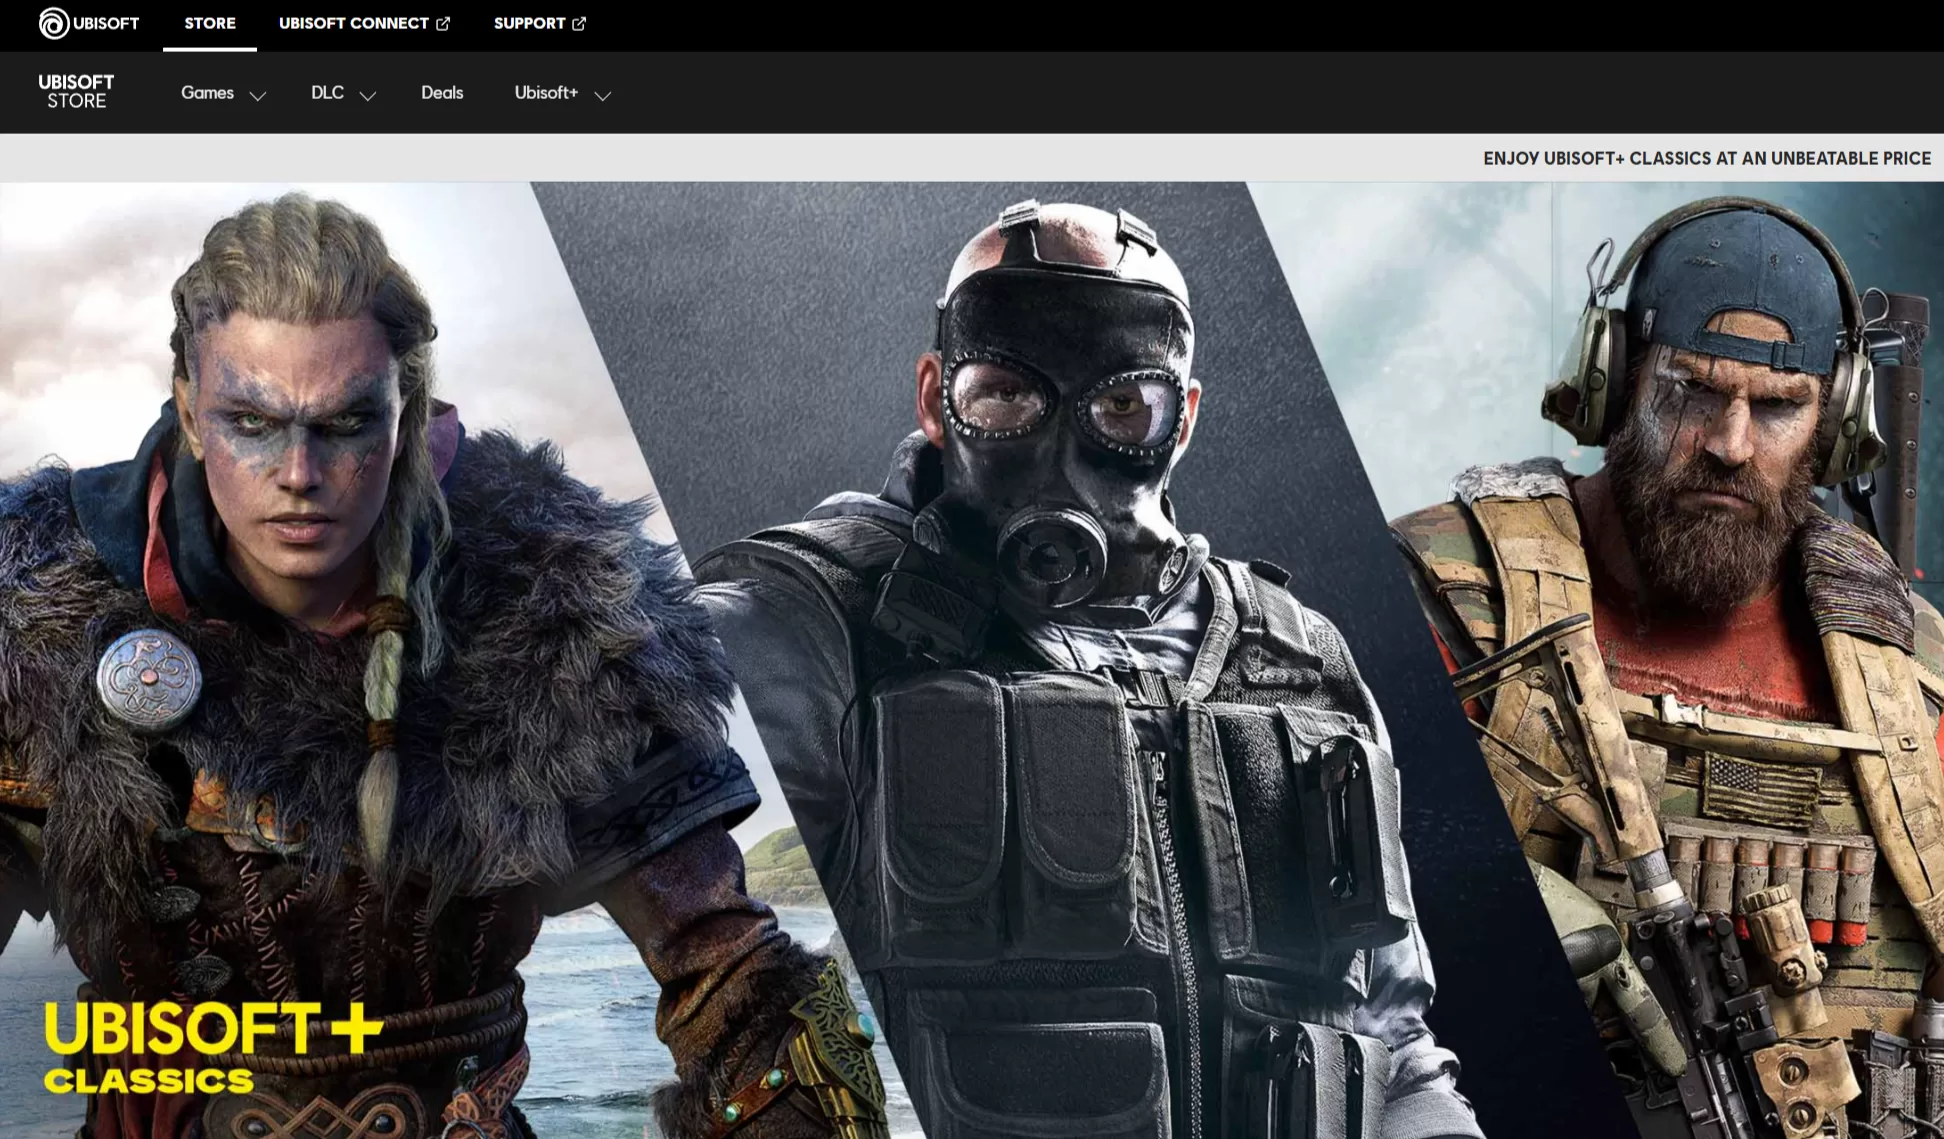Click the 'Enjoy Ubisoft+ Classics' banner text
The image size is (1944, 1139).
pyautogui.click(x=1706, y=158)
